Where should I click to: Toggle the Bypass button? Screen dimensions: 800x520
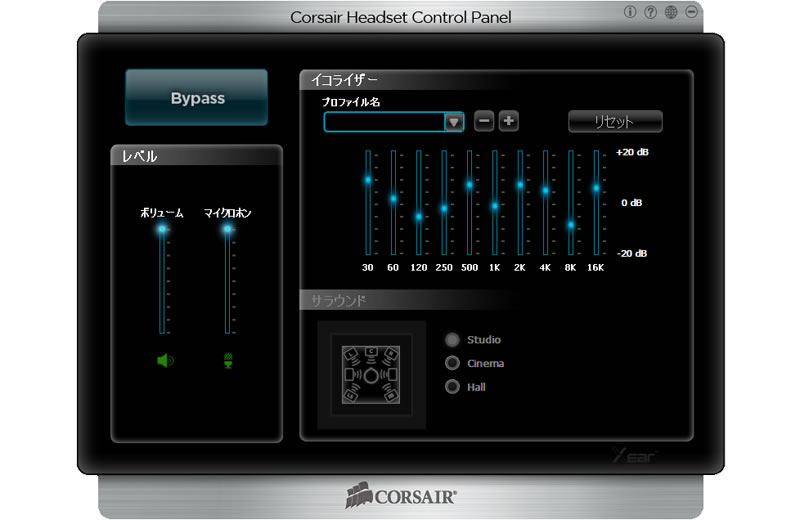point(197,97)
